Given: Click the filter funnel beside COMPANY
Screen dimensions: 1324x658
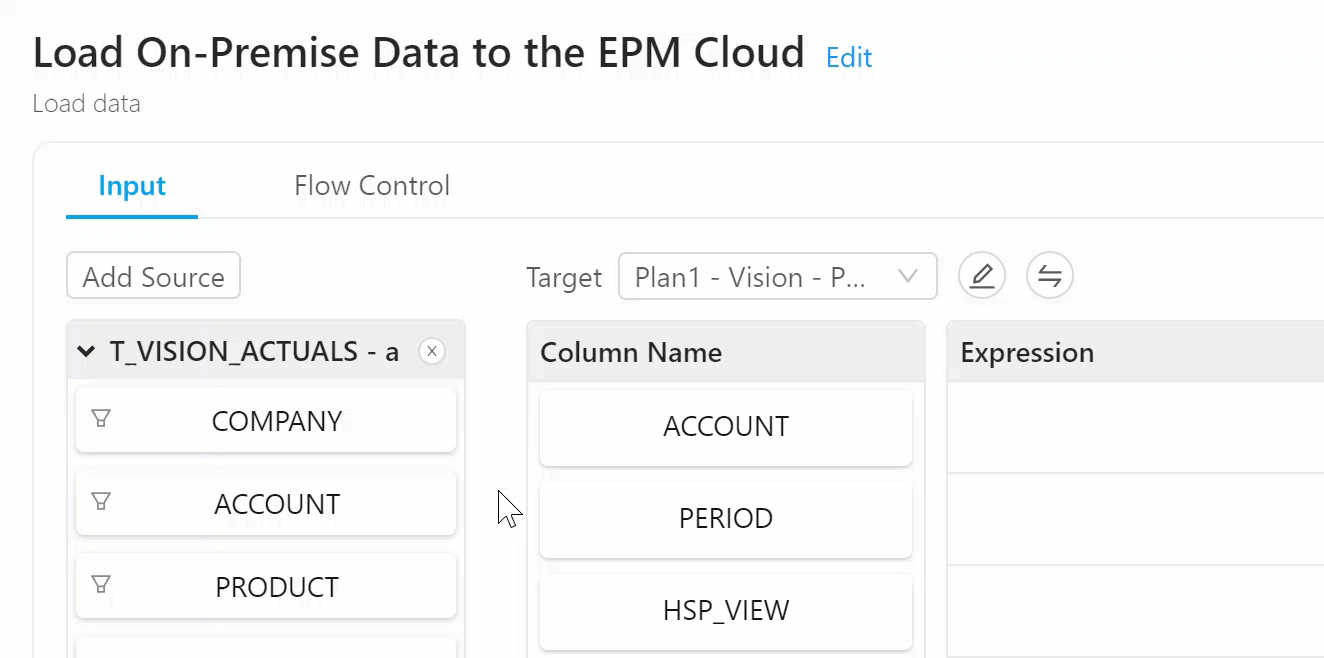Looking at the screenshot, I should click(x=101, y=418).
